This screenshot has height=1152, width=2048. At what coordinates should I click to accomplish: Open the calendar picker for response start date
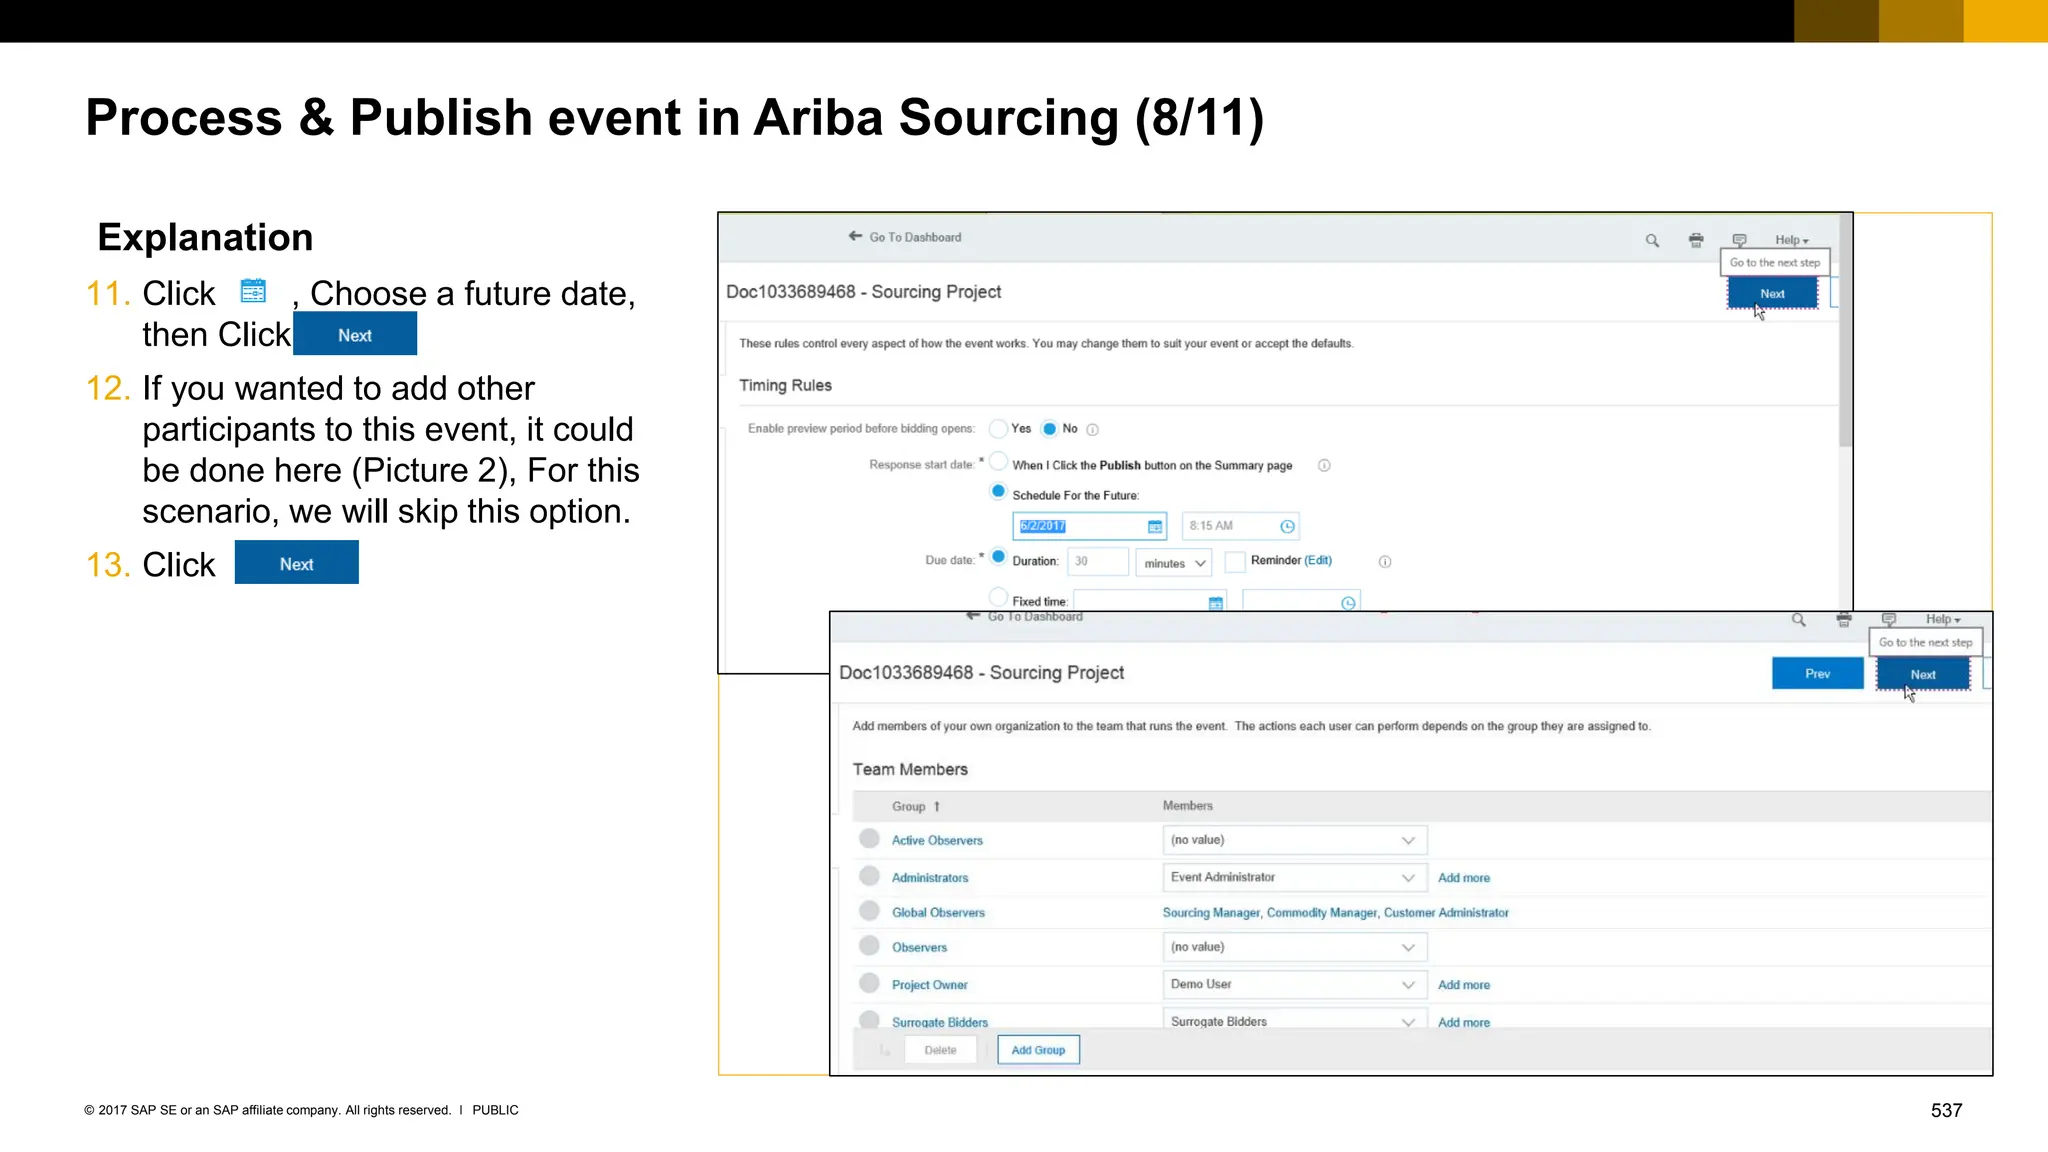click(x=1155, y=526)
